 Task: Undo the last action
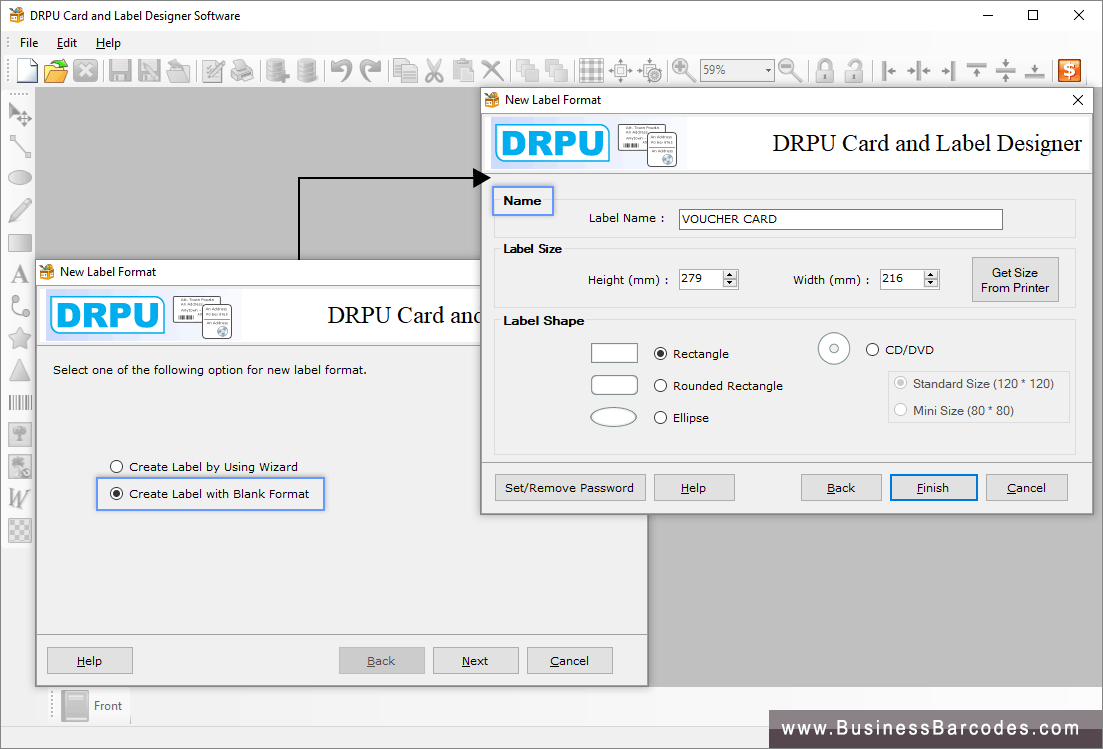(341, 70)
